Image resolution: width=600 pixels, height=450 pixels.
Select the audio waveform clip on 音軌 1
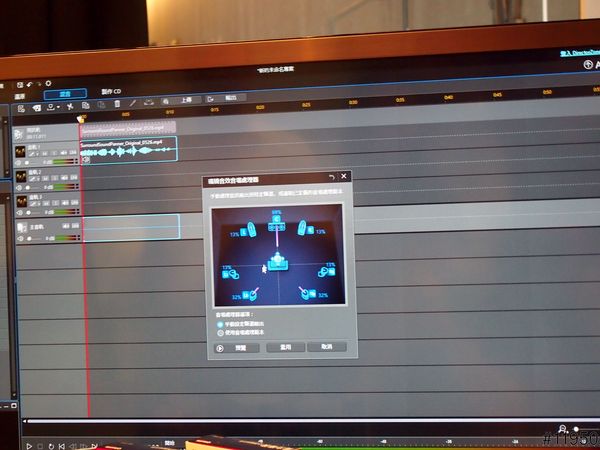[129, 150]
